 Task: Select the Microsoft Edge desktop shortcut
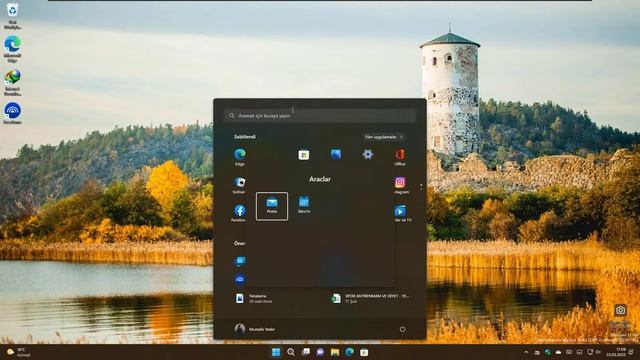coord(13,49)
